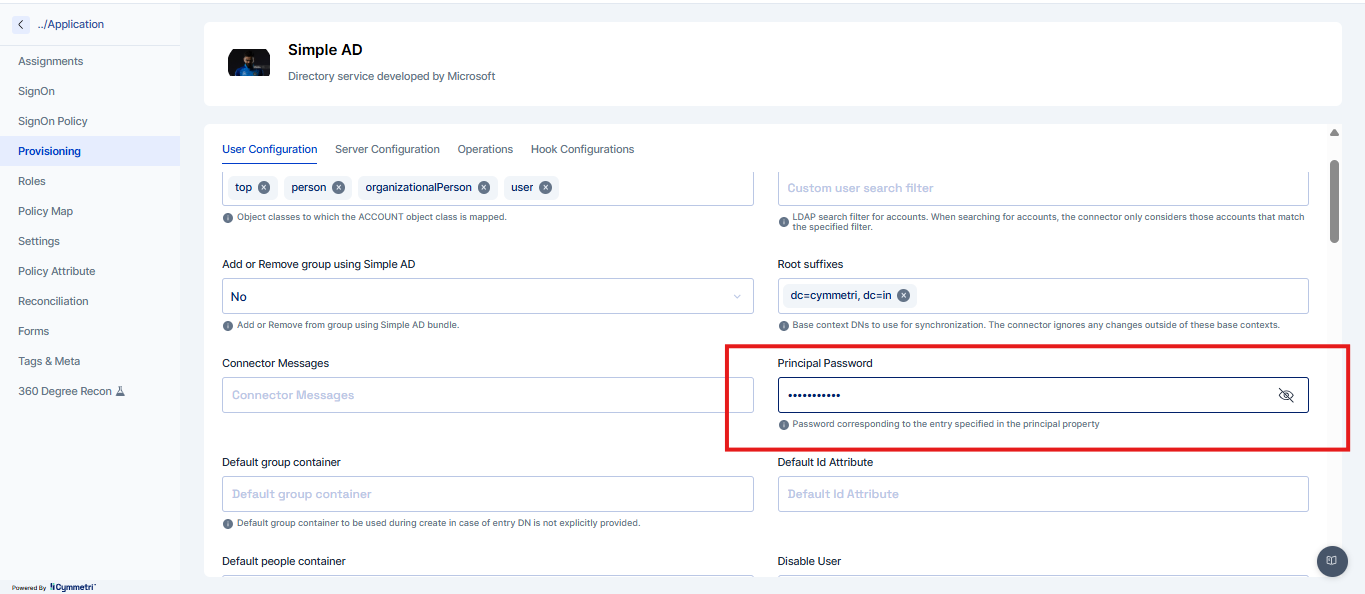
Task: Click info icon under Add or Remove group dropdown
Action: coord(228,326)
